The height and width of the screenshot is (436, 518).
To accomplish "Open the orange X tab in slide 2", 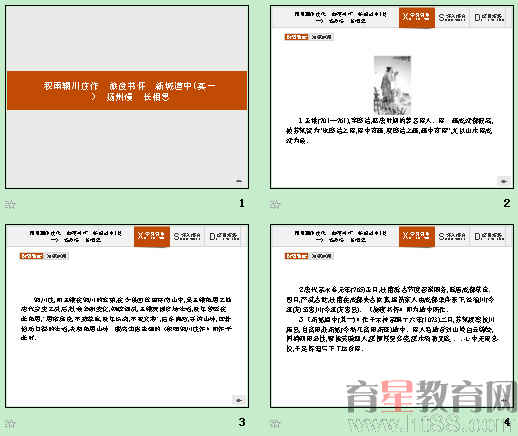I will [x=417, y=17].
